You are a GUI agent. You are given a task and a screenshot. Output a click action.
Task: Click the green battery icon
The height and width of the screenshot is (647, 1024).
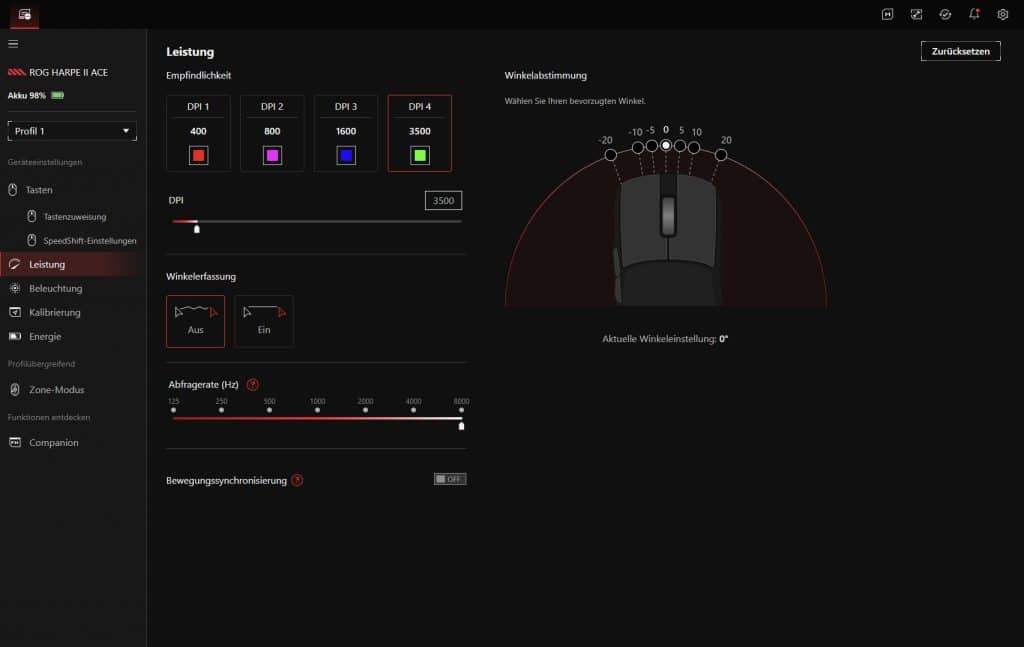pyautogui.click(x=58, y=95)
